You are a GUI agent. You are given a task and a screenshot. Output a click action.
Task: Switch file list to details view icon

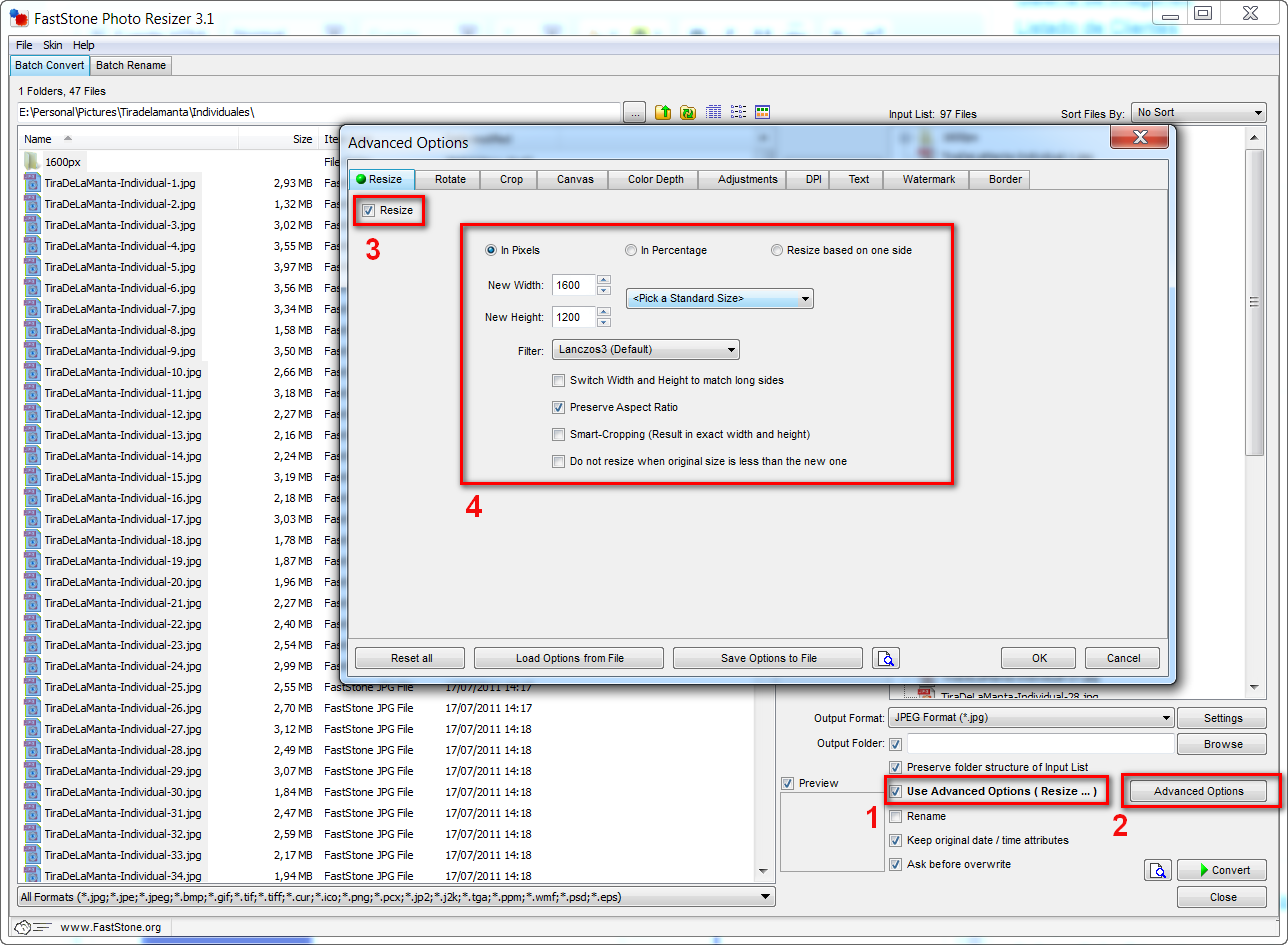tap(714, 113)
